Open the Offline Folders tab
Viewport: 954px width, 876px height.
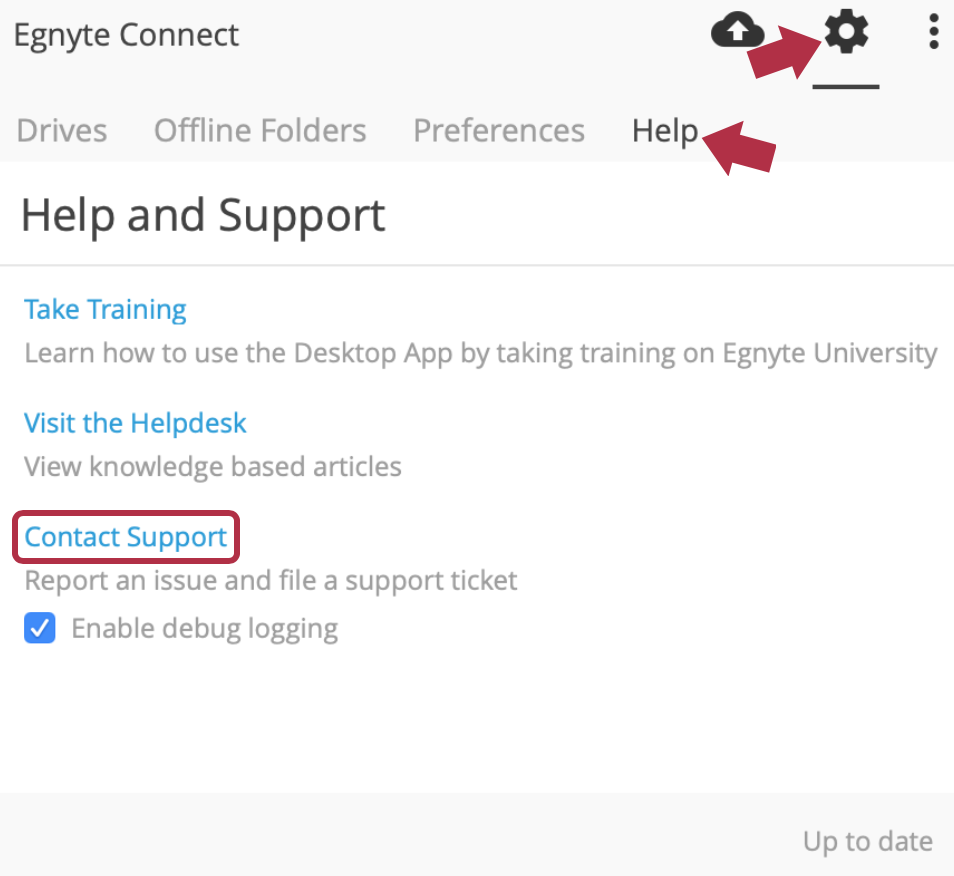[259, 130]
